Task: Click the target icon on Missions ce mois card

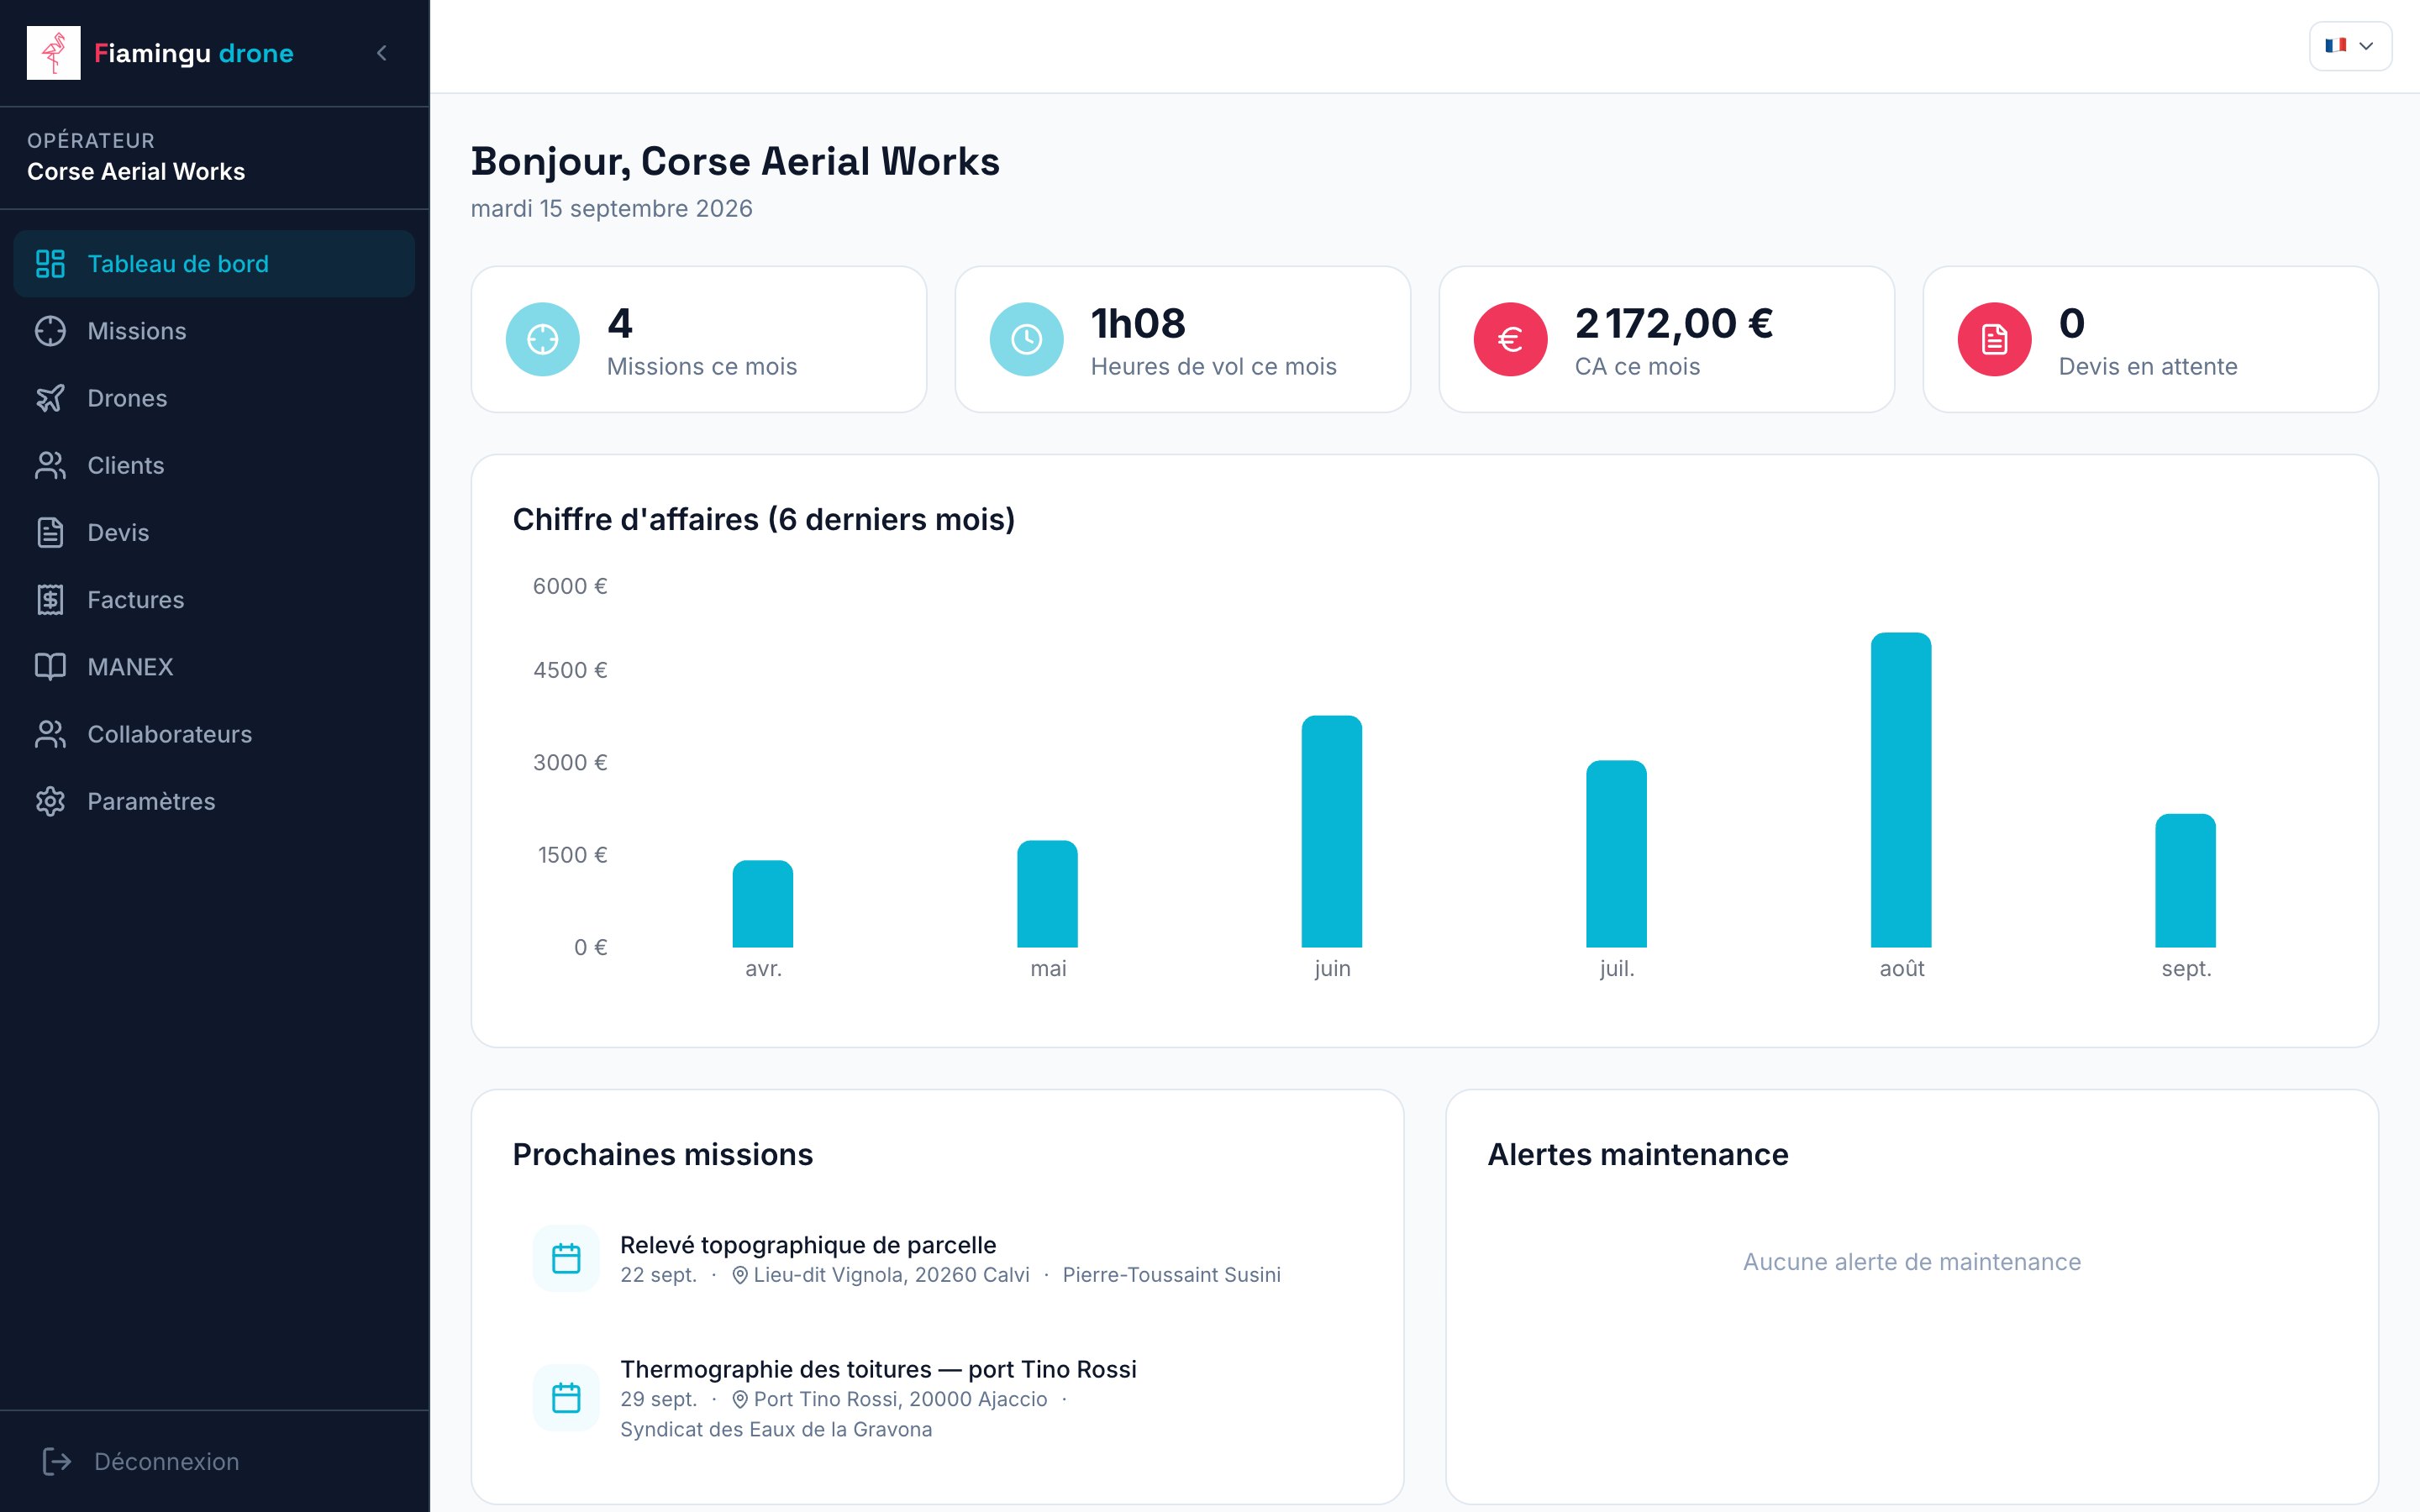Action: 543,339
